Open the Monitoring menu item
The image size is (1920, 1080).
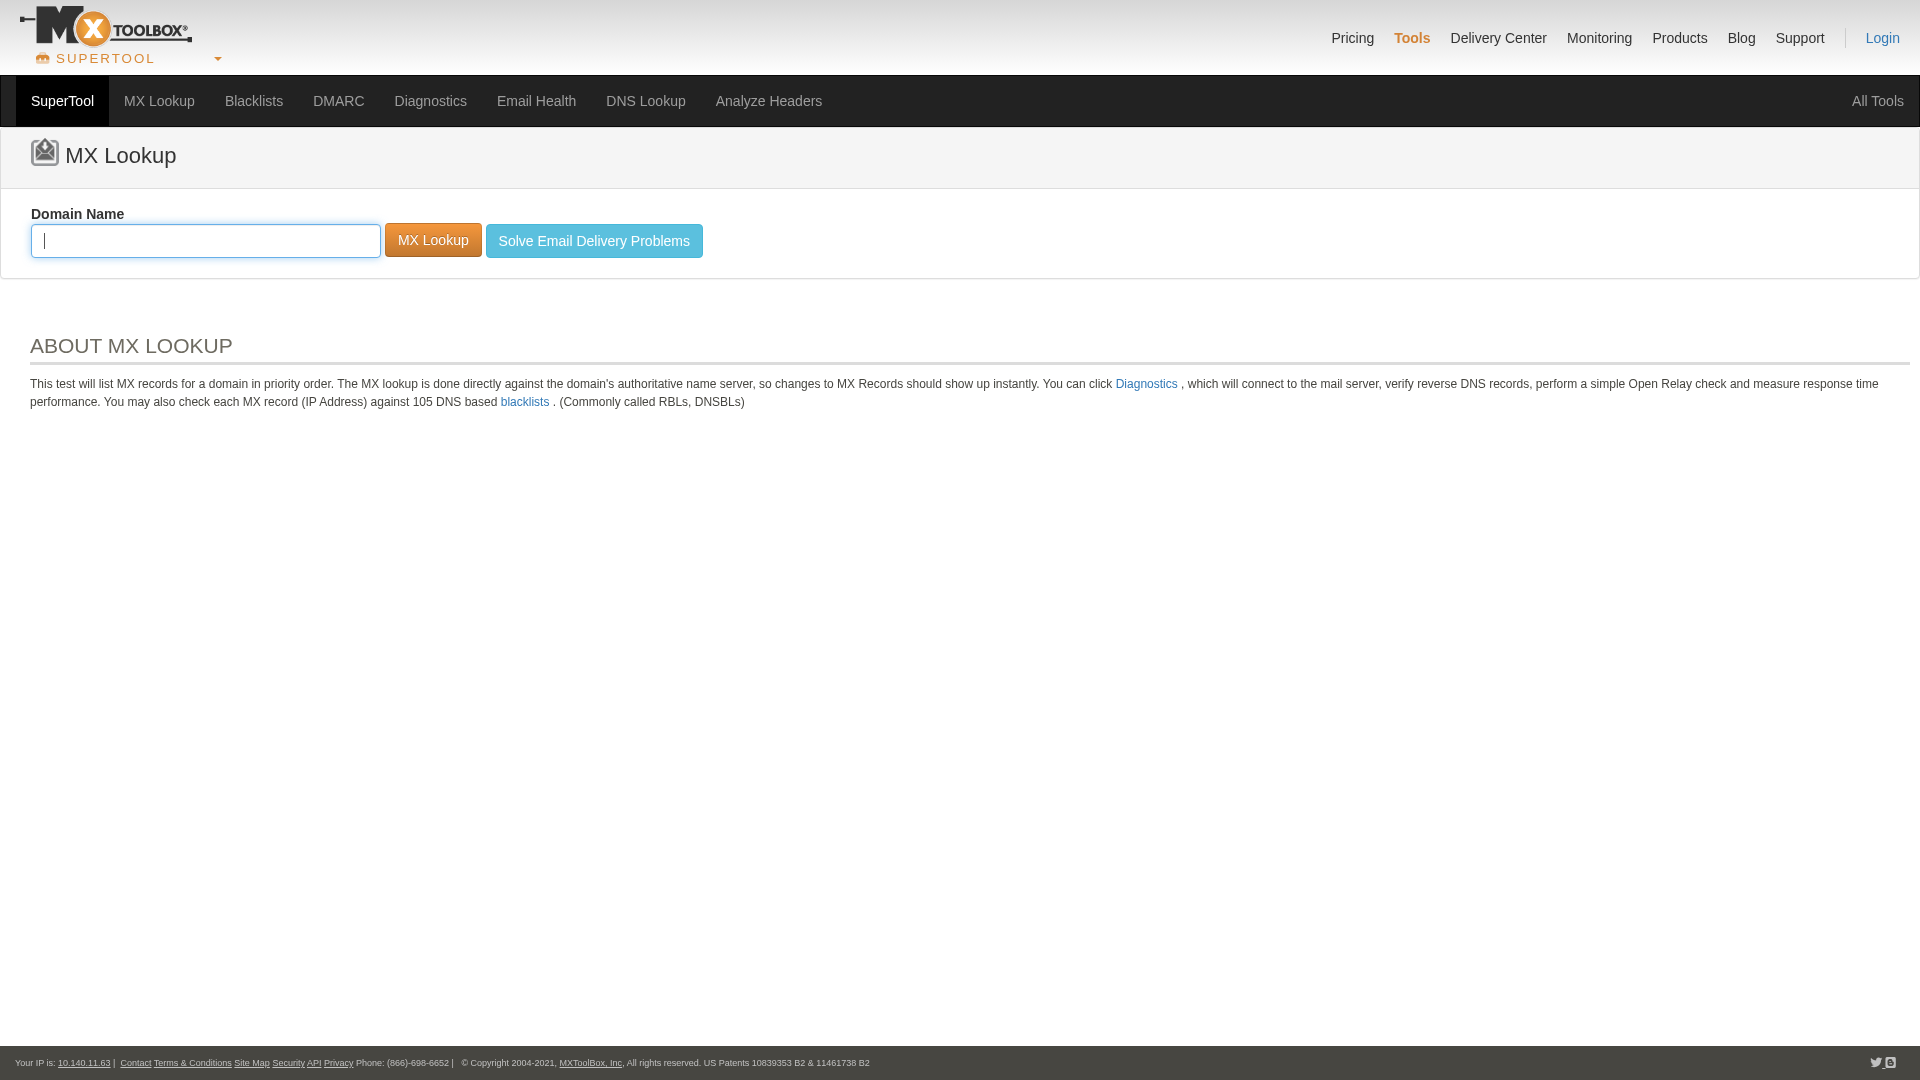1599,38
